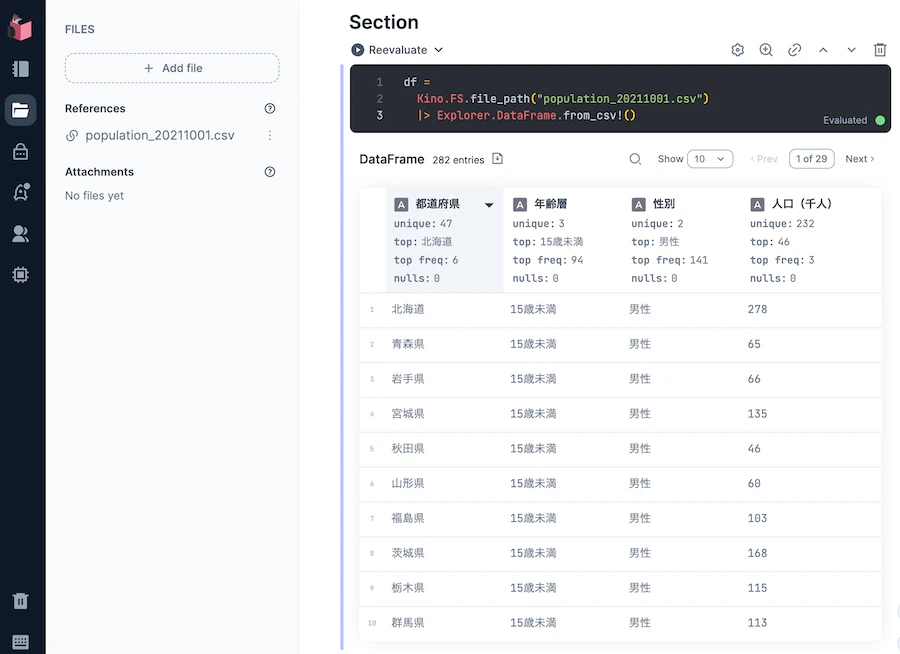
Task: Click the value 168 in 茨城県 row
Action: (757, 553)
